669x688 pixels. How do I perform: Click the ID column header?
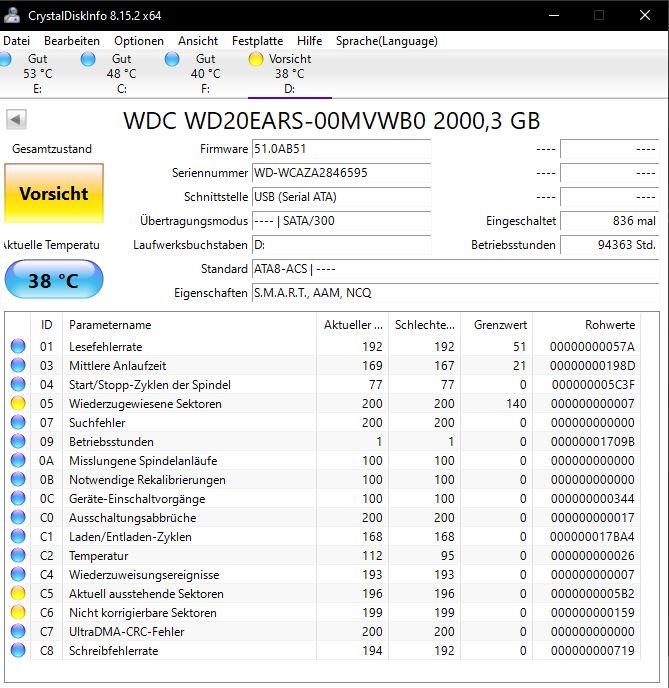(x=47, y=325)
